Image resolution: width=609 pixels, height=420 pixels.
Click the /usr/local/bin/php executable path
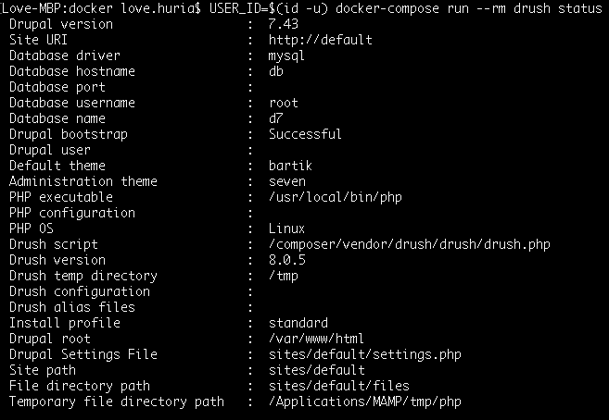tap(335, 197)
